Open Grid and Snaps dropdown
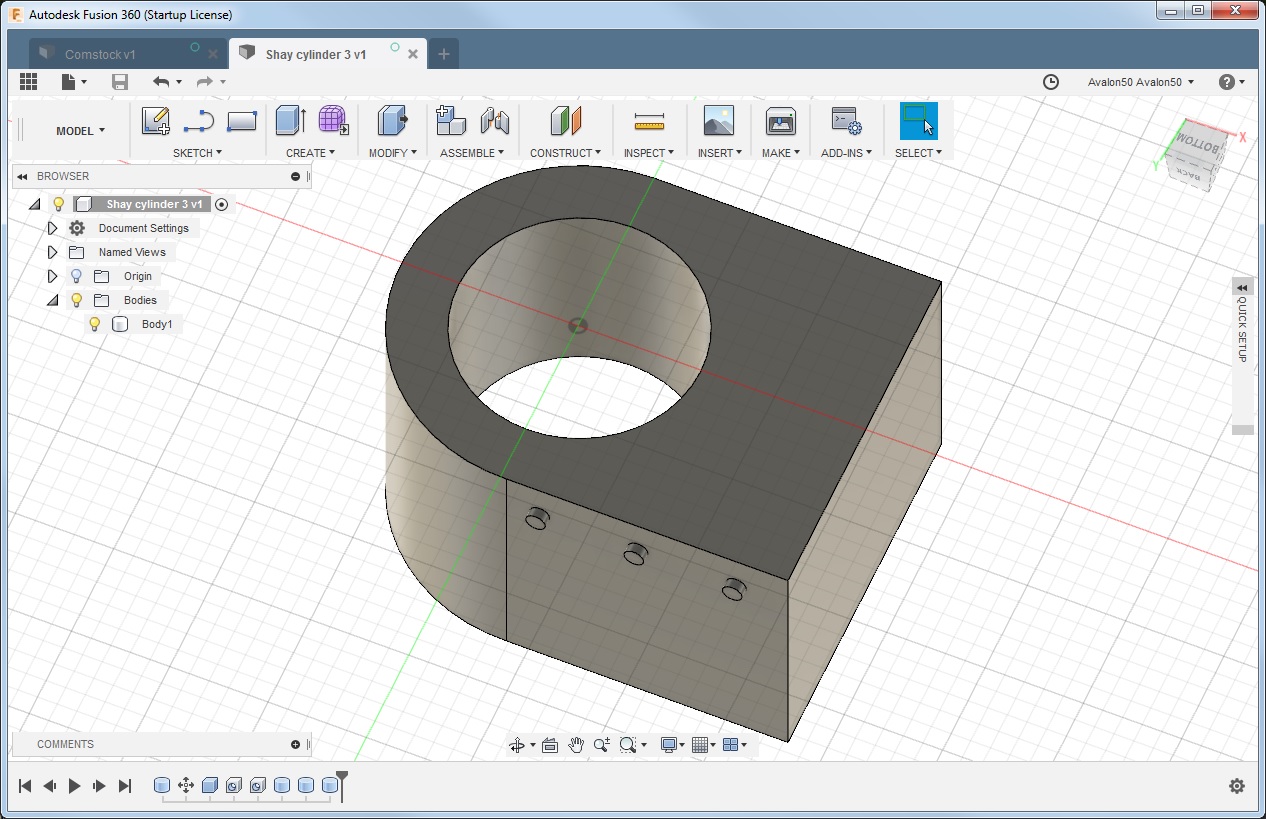Image resolution: width=1266 pixels, height=819 pixels. click(x=704, y=745)
